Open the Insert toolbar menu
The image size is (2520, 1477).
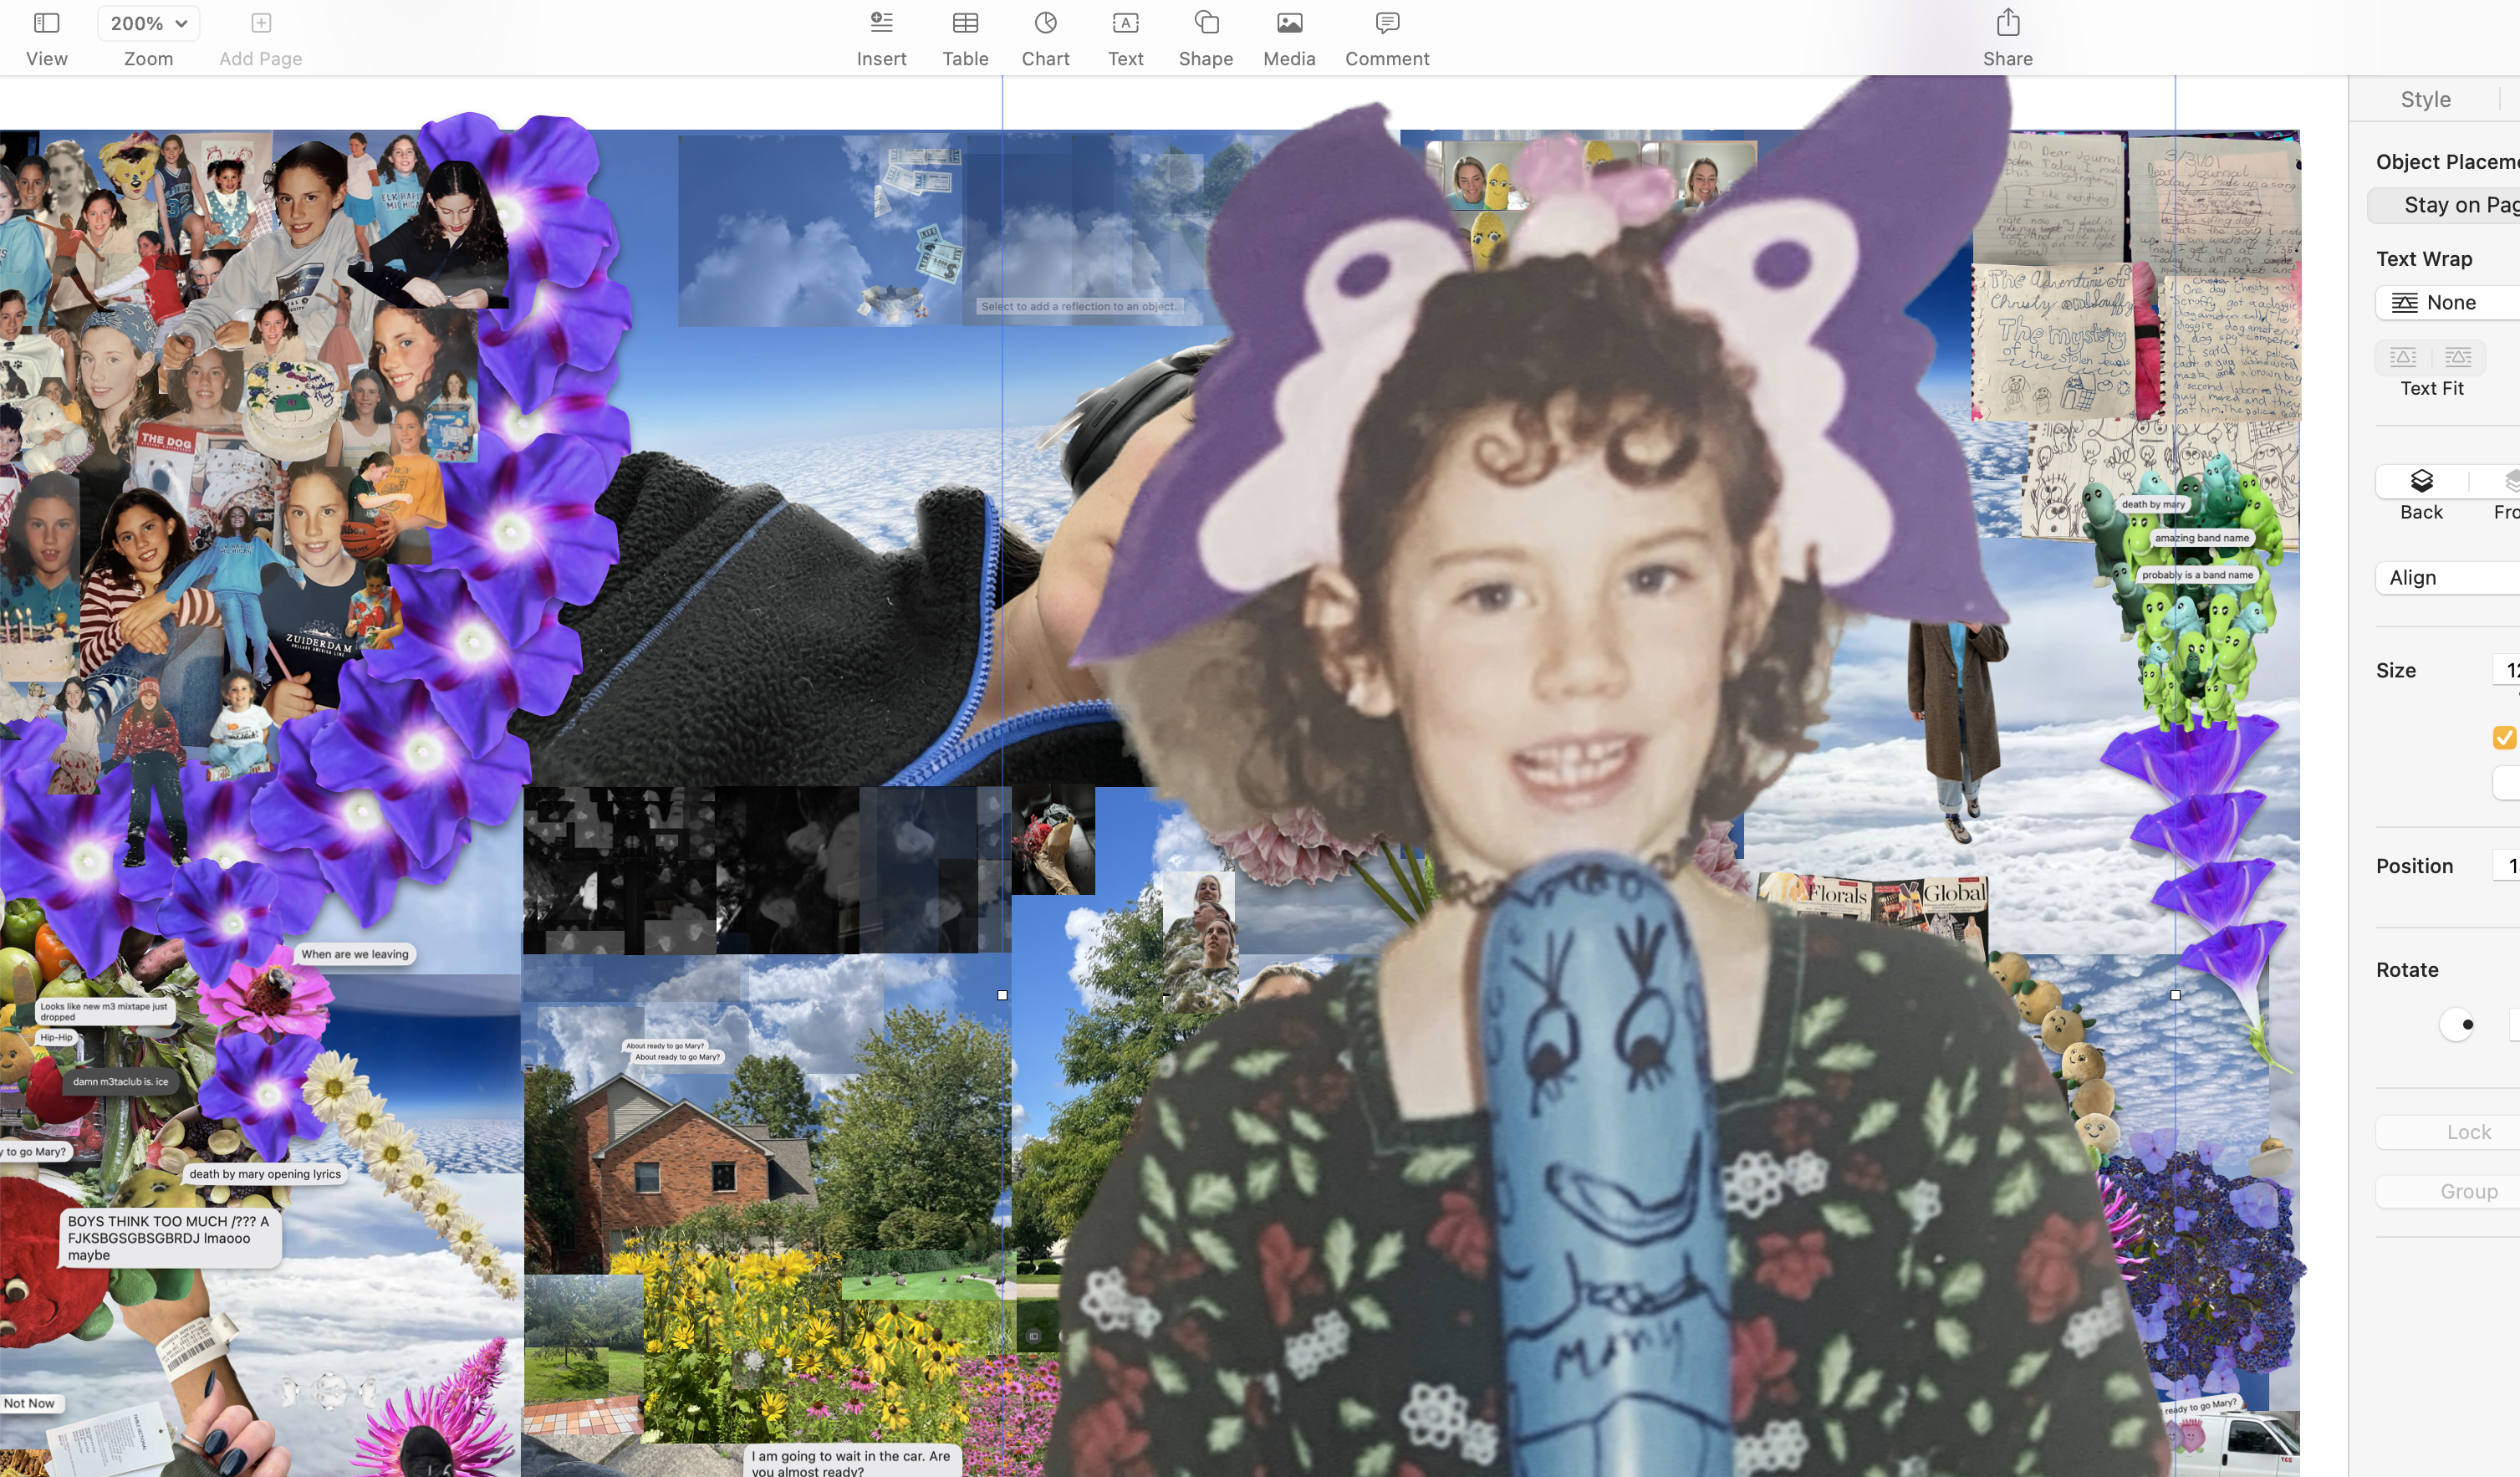[x=881, y=38]
